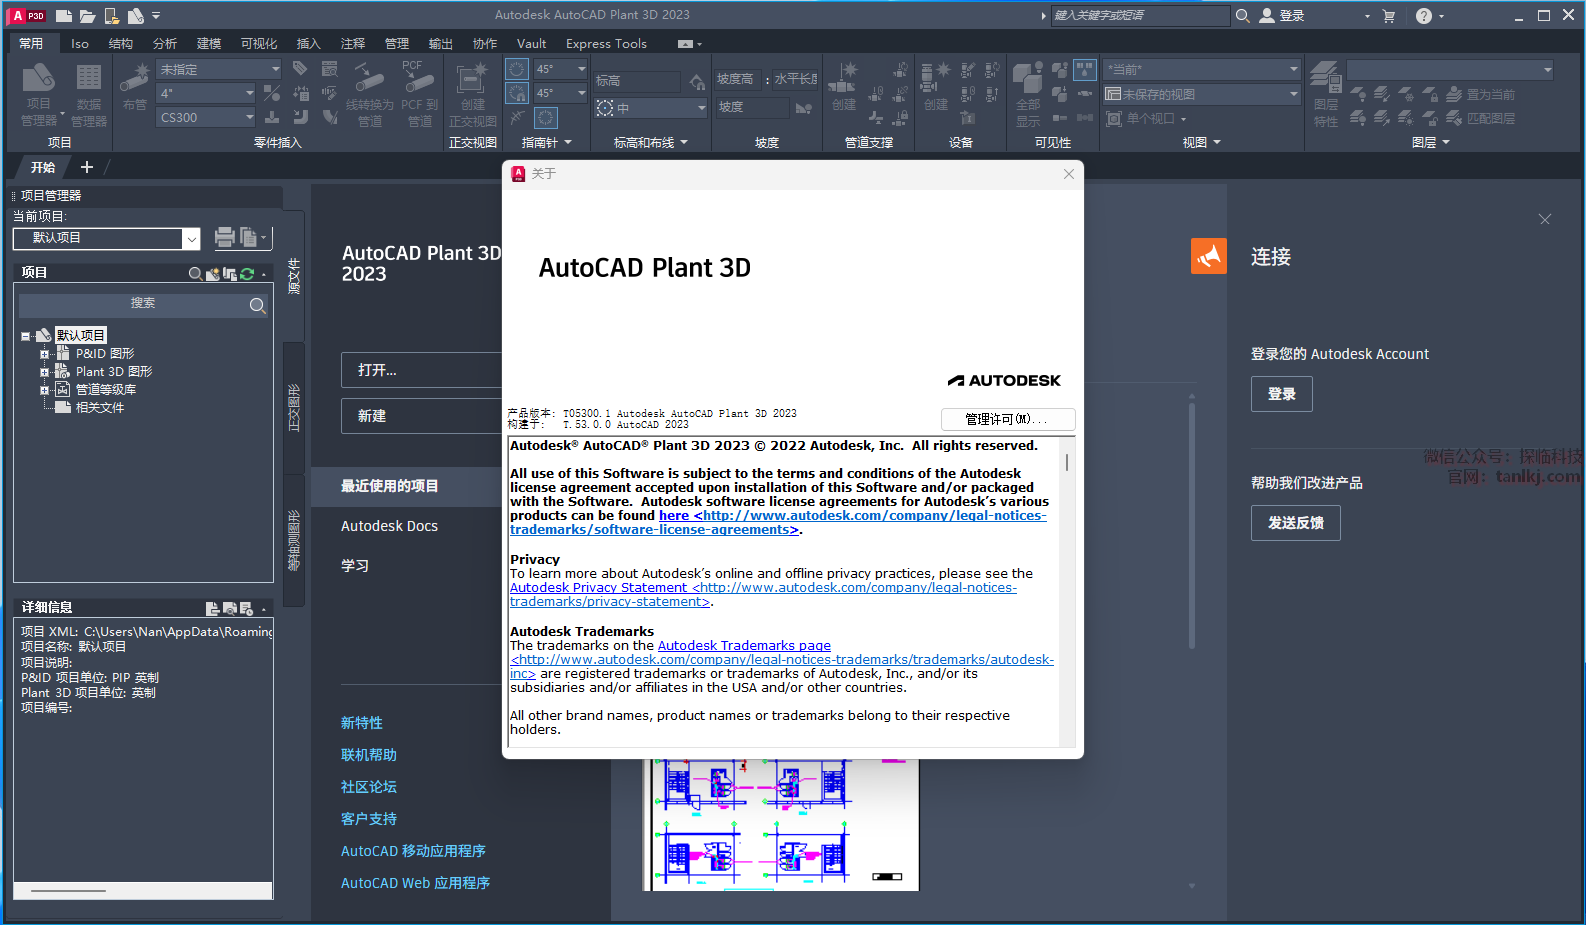Click the Create equipment icon
The width and height of the screenshot is (1586, 925).
(x=936, y=86)
